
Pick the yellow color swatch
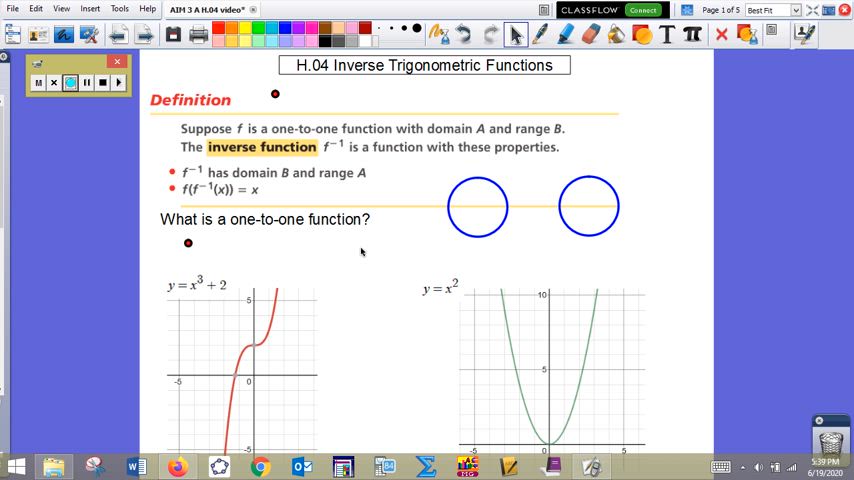pos(245,28)
